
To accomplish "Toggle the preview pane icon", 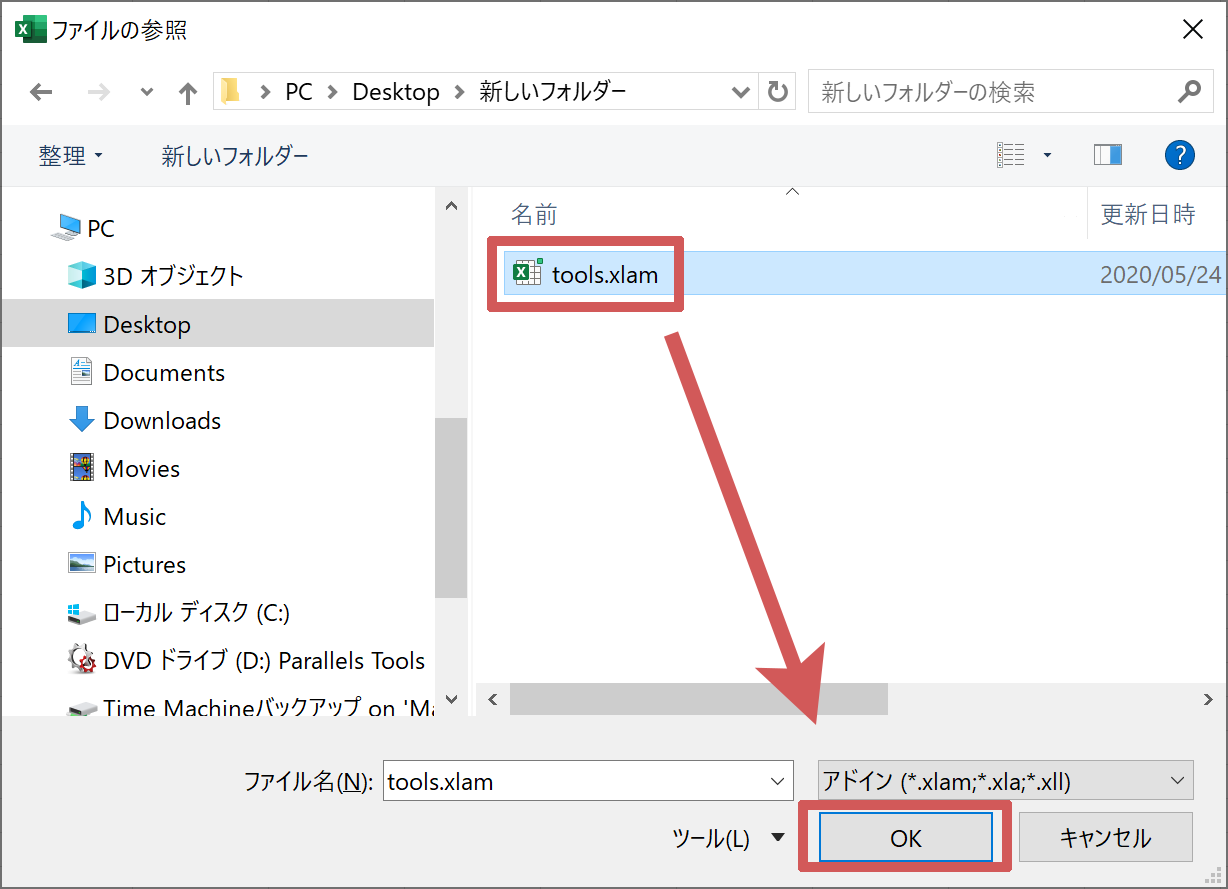I will click(x=1107, y=155).
